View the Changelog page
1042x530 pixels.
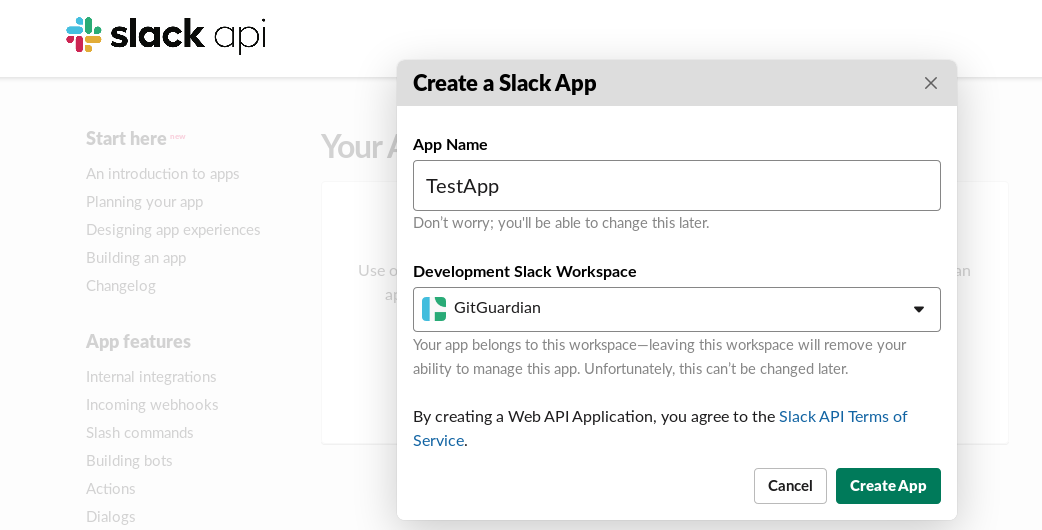[x=121, y=286]
